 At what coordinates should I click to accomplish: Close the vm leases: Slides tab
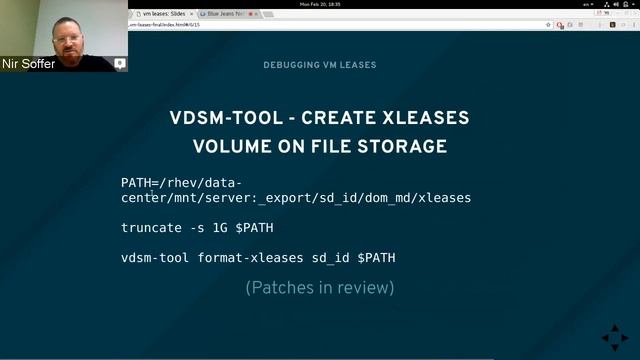[x=191, y=14]
